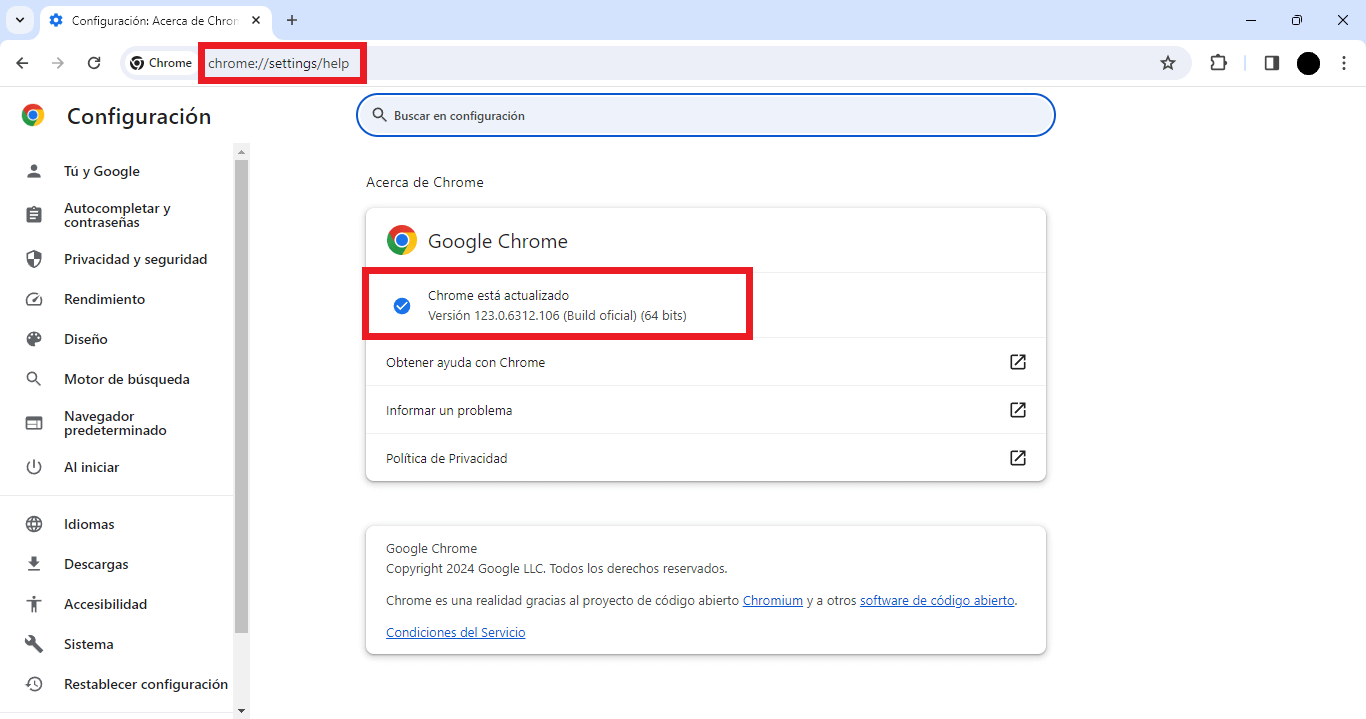Click the download icon beside Descargas
This screenshot has height=719, width=1366.
(x=34, y=564)
